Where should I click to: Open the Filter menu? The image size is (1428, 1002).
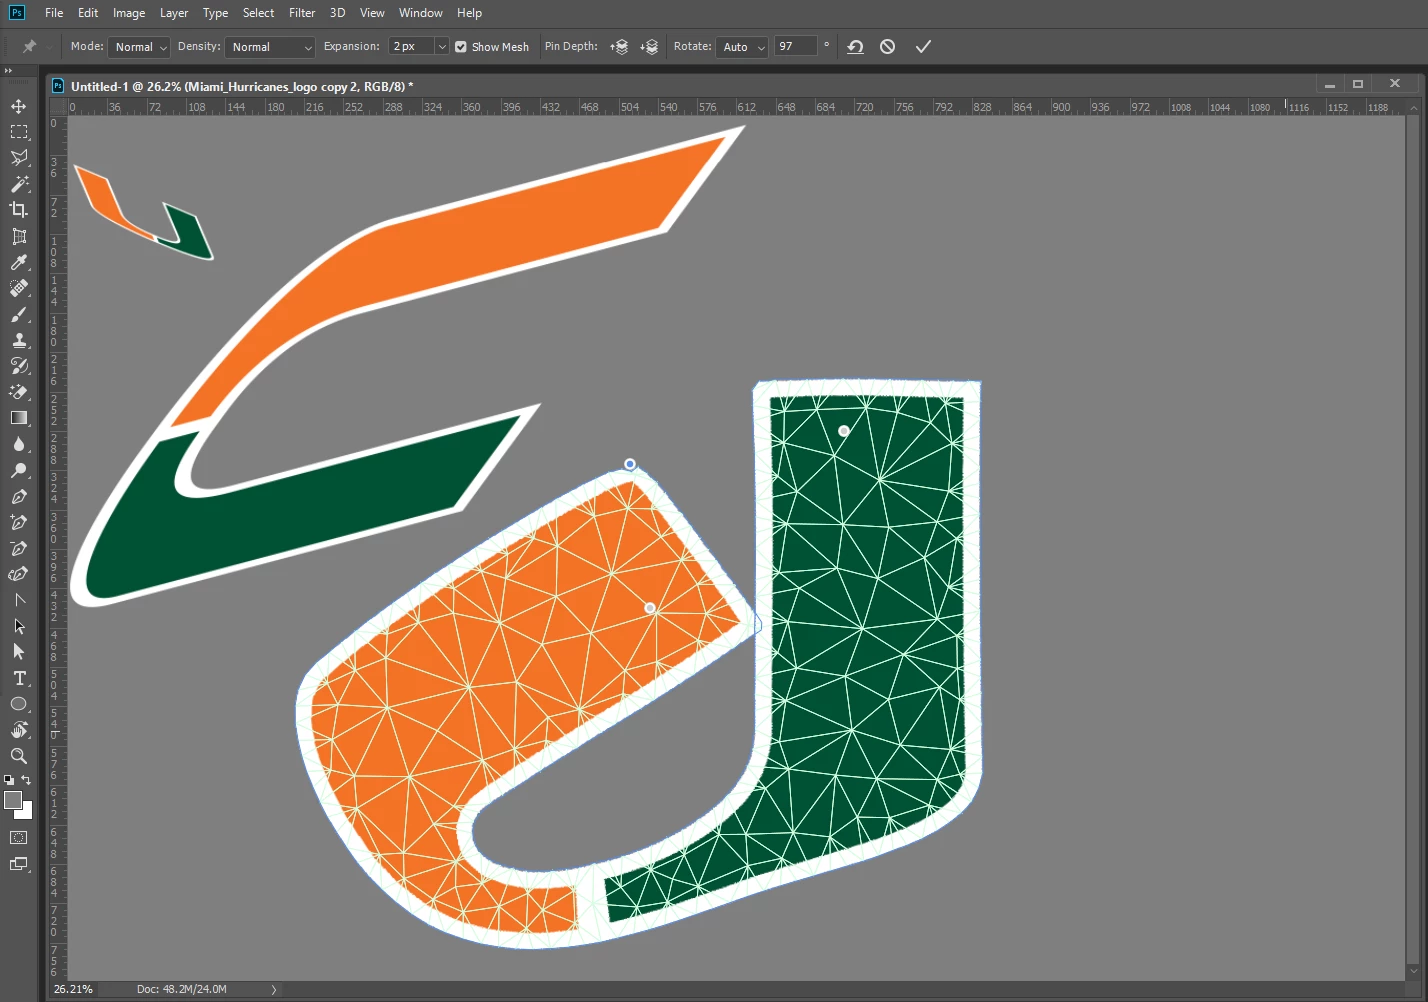pos(302,13)
